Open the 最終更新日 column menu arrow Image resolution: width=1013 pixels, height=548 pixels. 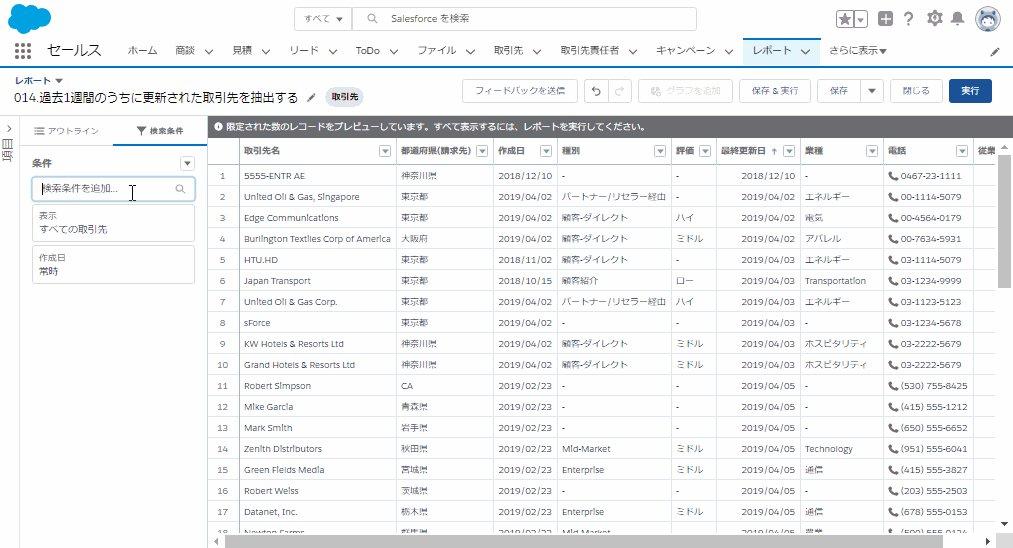pyautogui.click(x=789, y=151)
